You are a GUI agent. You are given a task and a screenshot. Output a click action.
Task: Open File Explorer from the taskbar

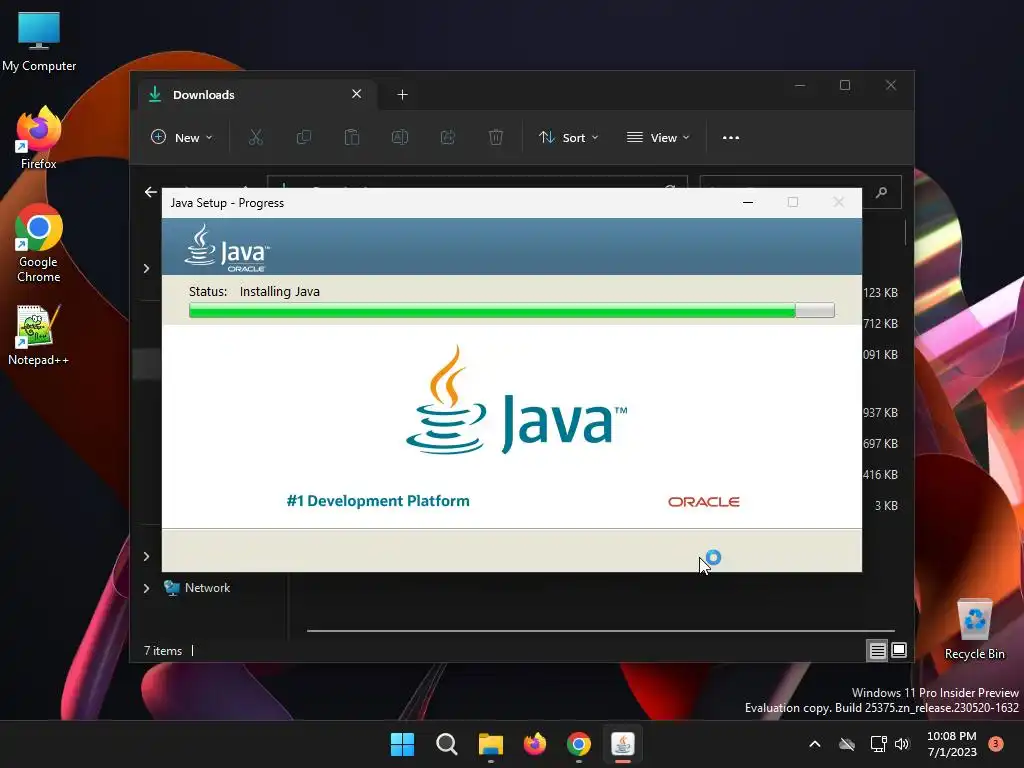(x=490, y=744)
